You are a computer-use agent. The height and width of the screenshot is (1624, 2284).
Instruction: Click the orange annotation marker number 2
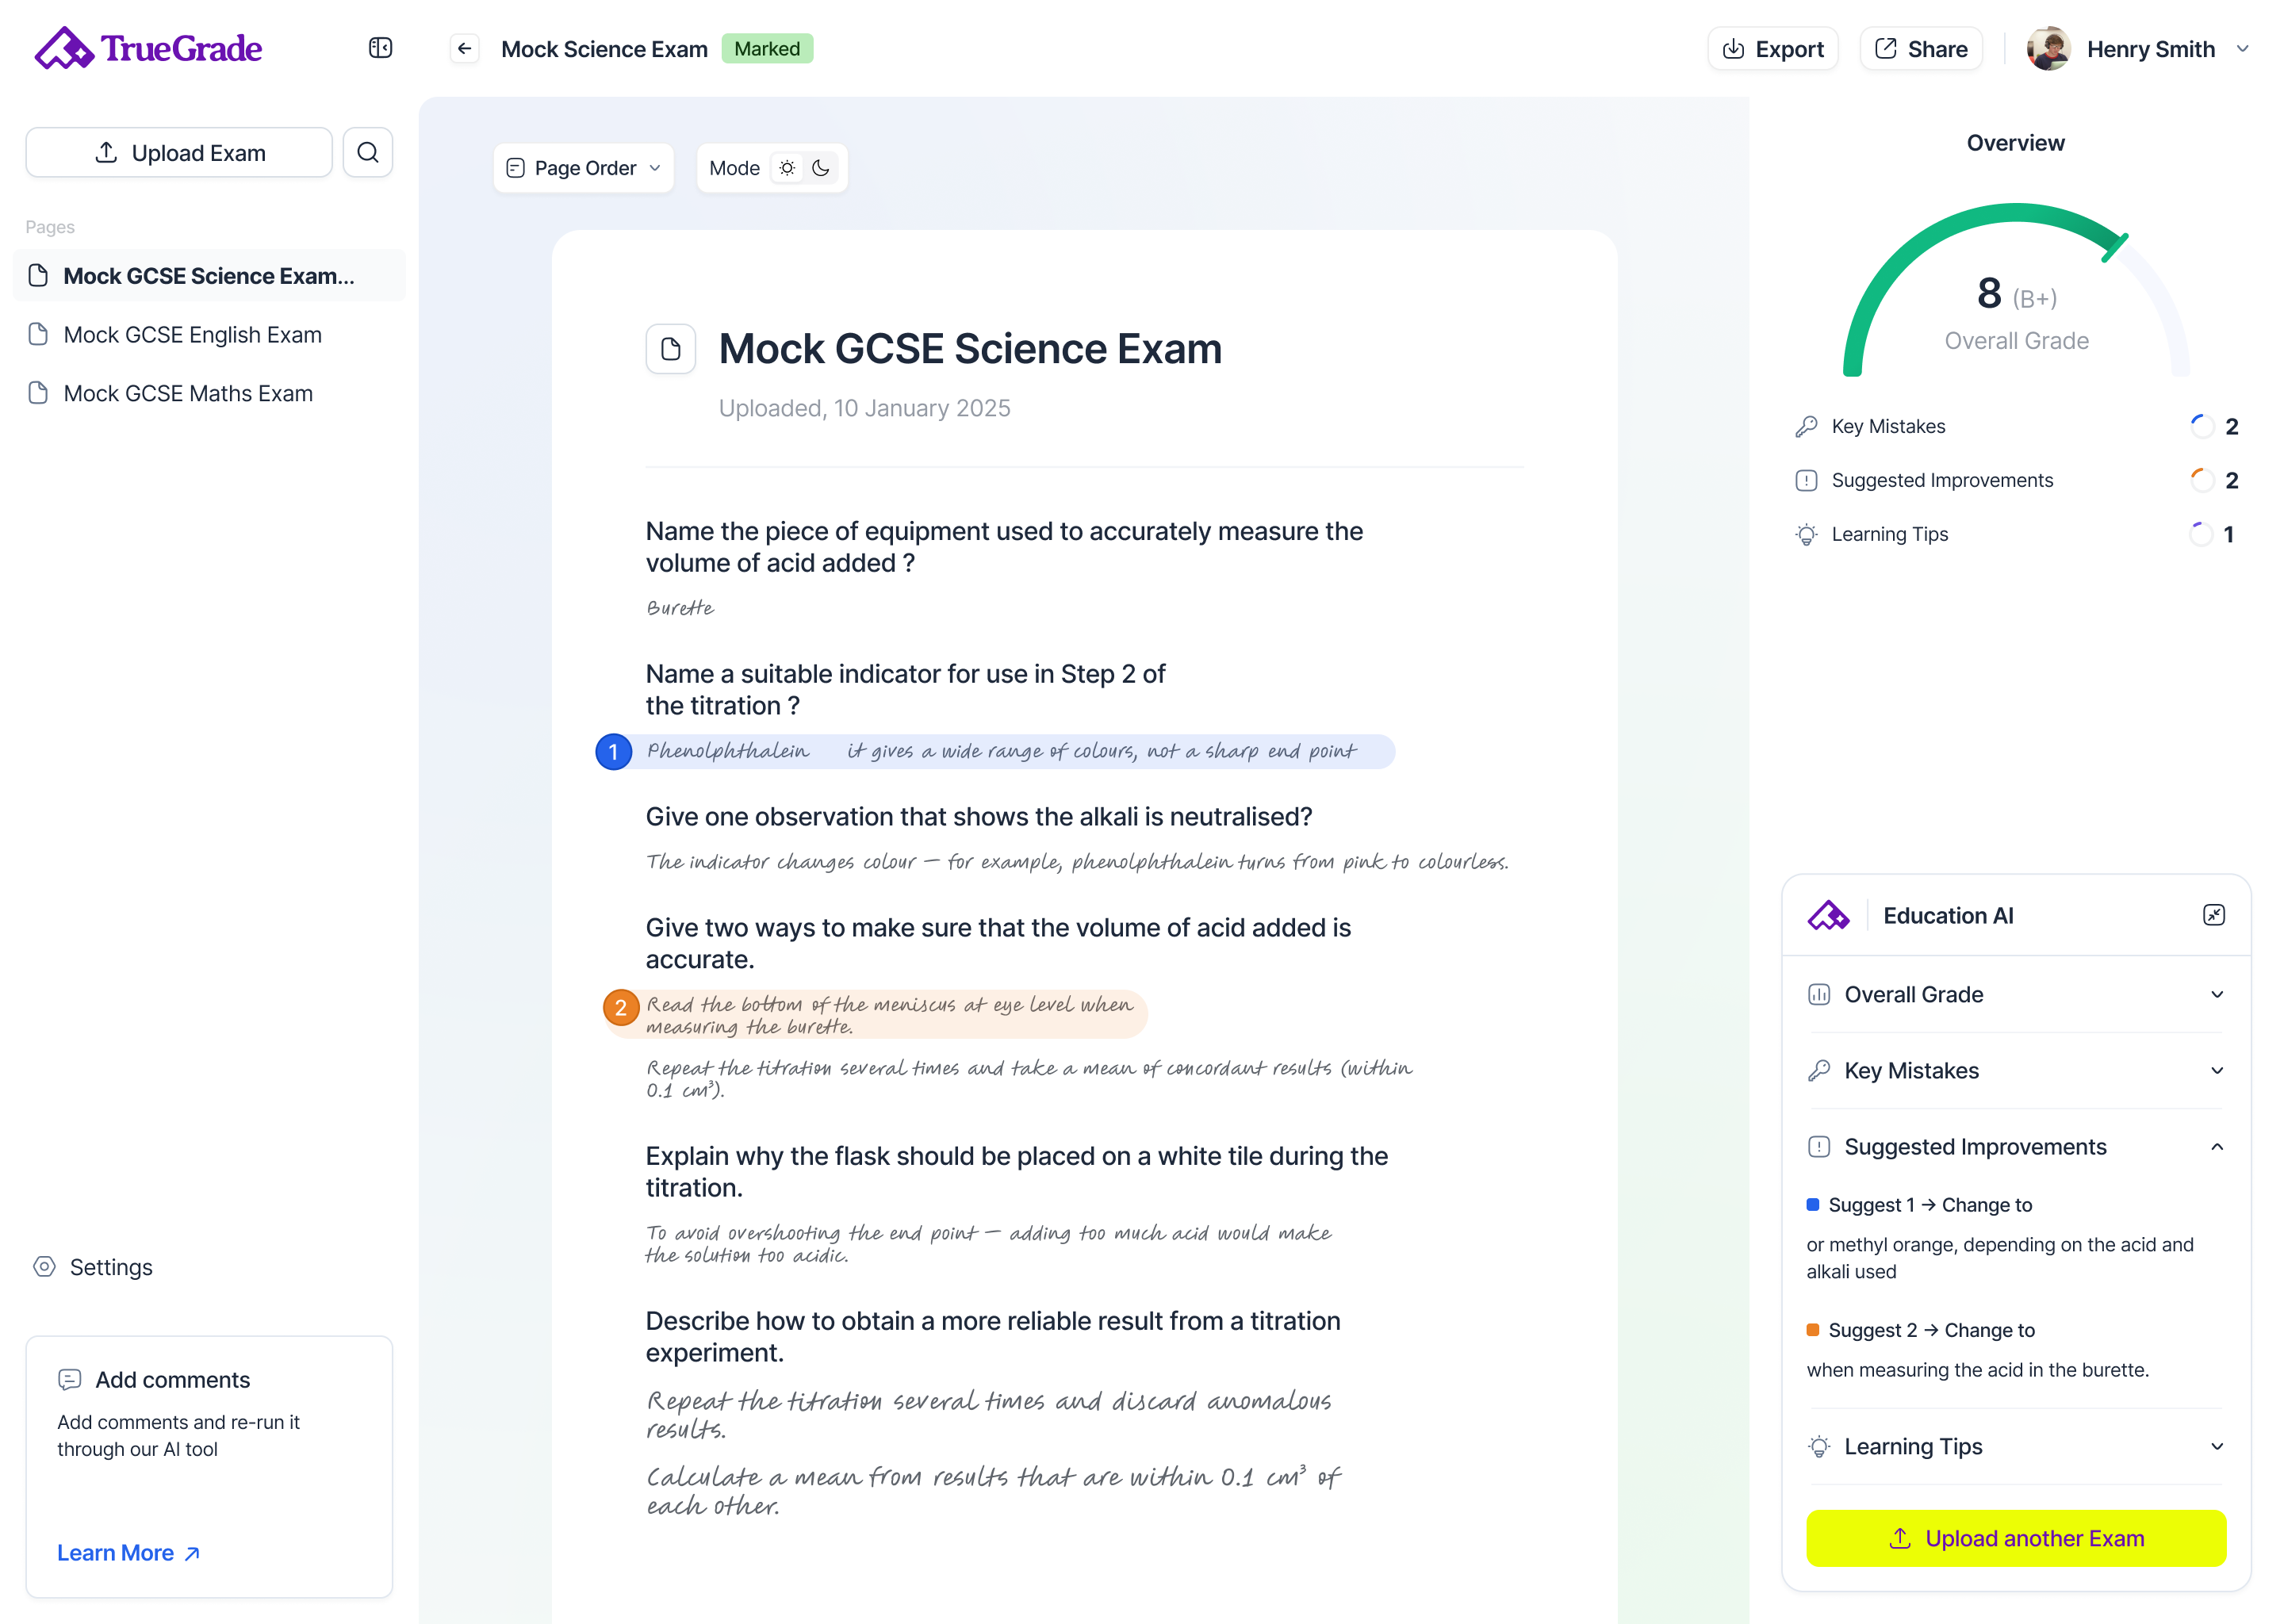point(621,1007)
